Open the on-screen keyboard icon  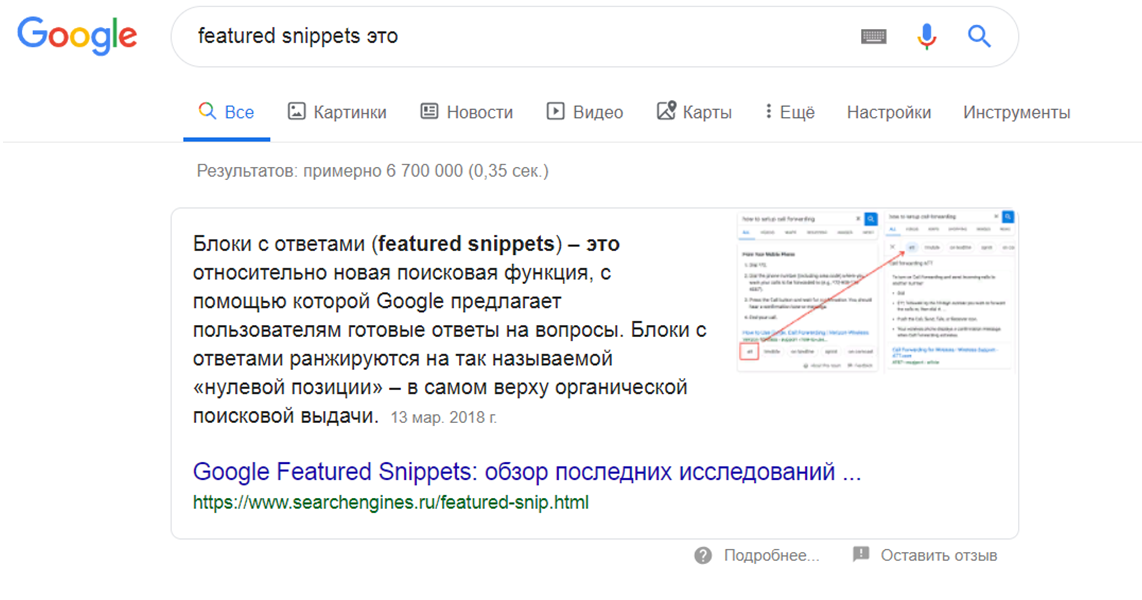(x=876, y=35)
